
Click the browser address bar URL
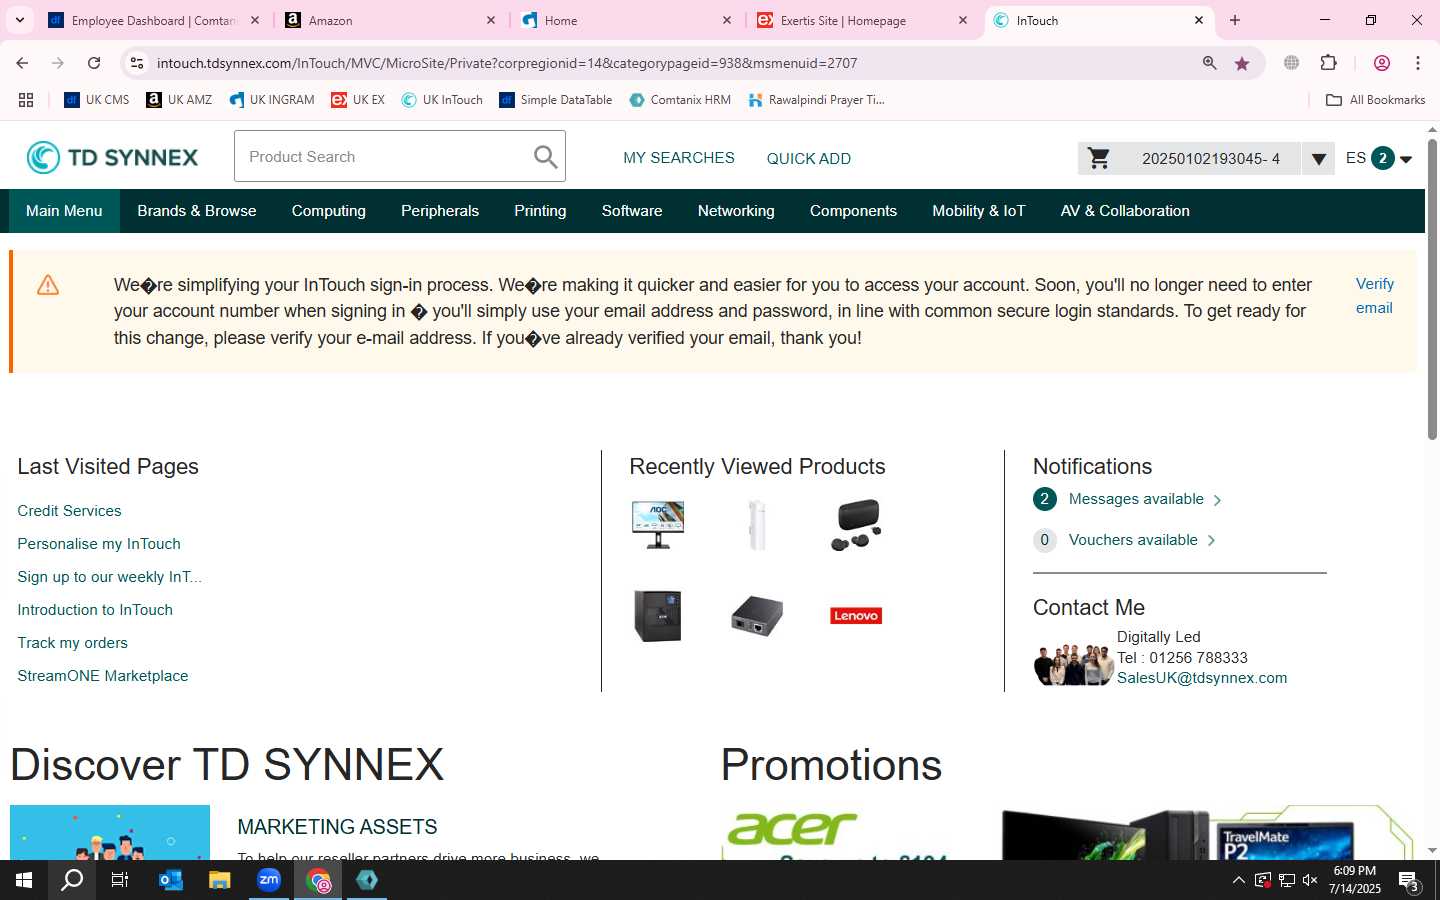[507, 63]
